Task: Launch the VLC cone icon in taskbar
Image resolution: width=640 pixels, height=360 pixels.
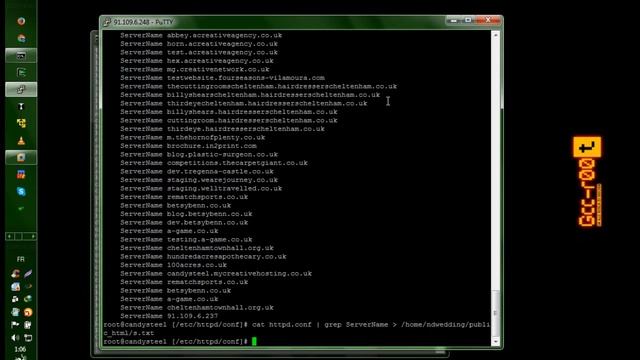Action: pyautogui.click(x=21, y=141)
